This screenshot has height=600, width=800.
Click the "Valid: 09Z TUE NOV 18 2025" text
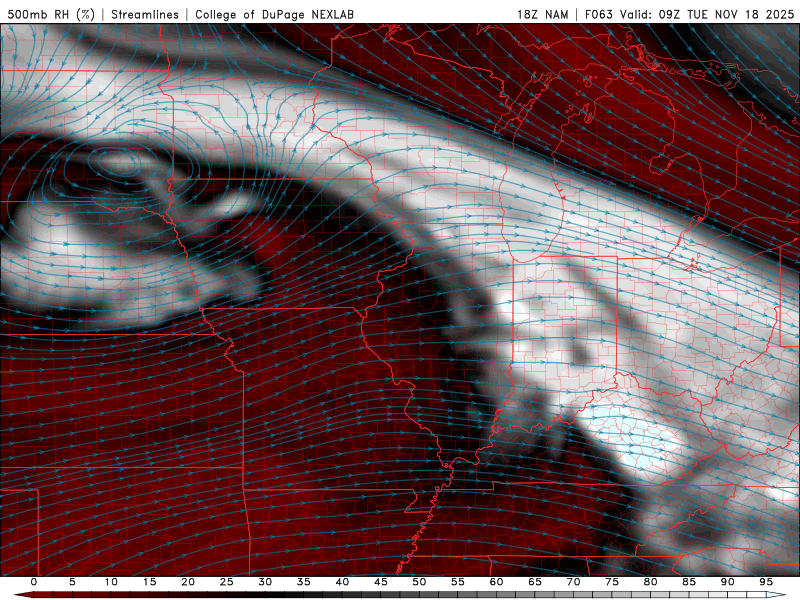707,14
